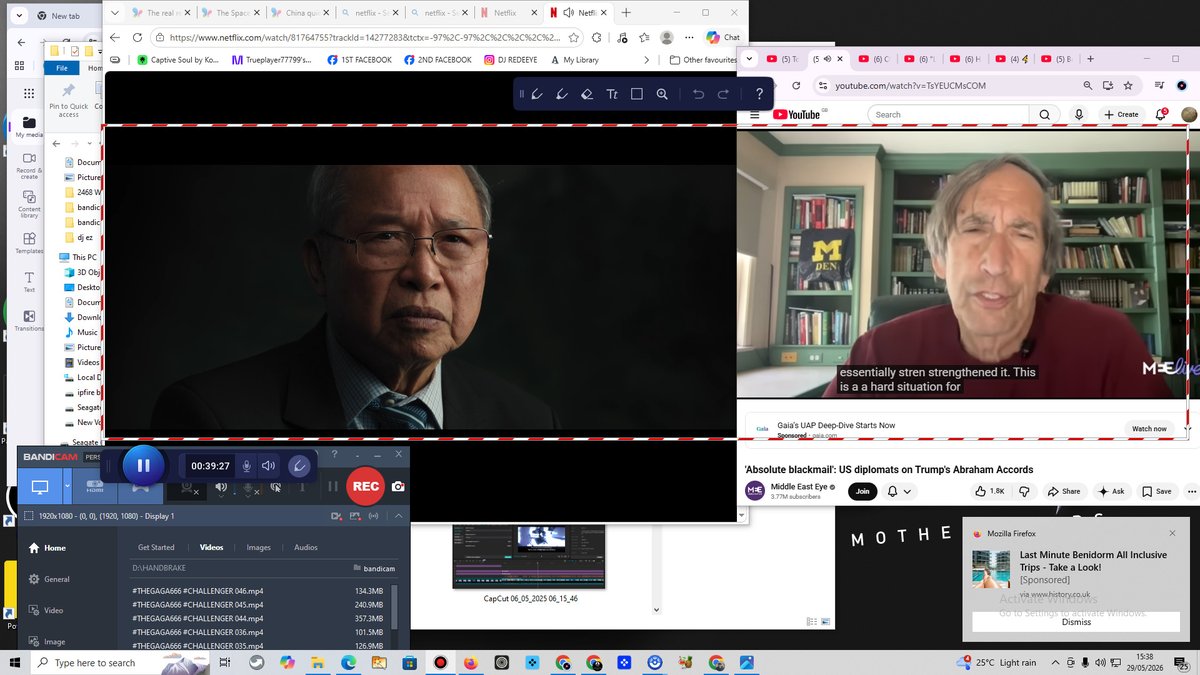1200x675 pixels.
Task: Open Bandicam screen mode dropdown arrow
Action: click(x=67, y=487)
